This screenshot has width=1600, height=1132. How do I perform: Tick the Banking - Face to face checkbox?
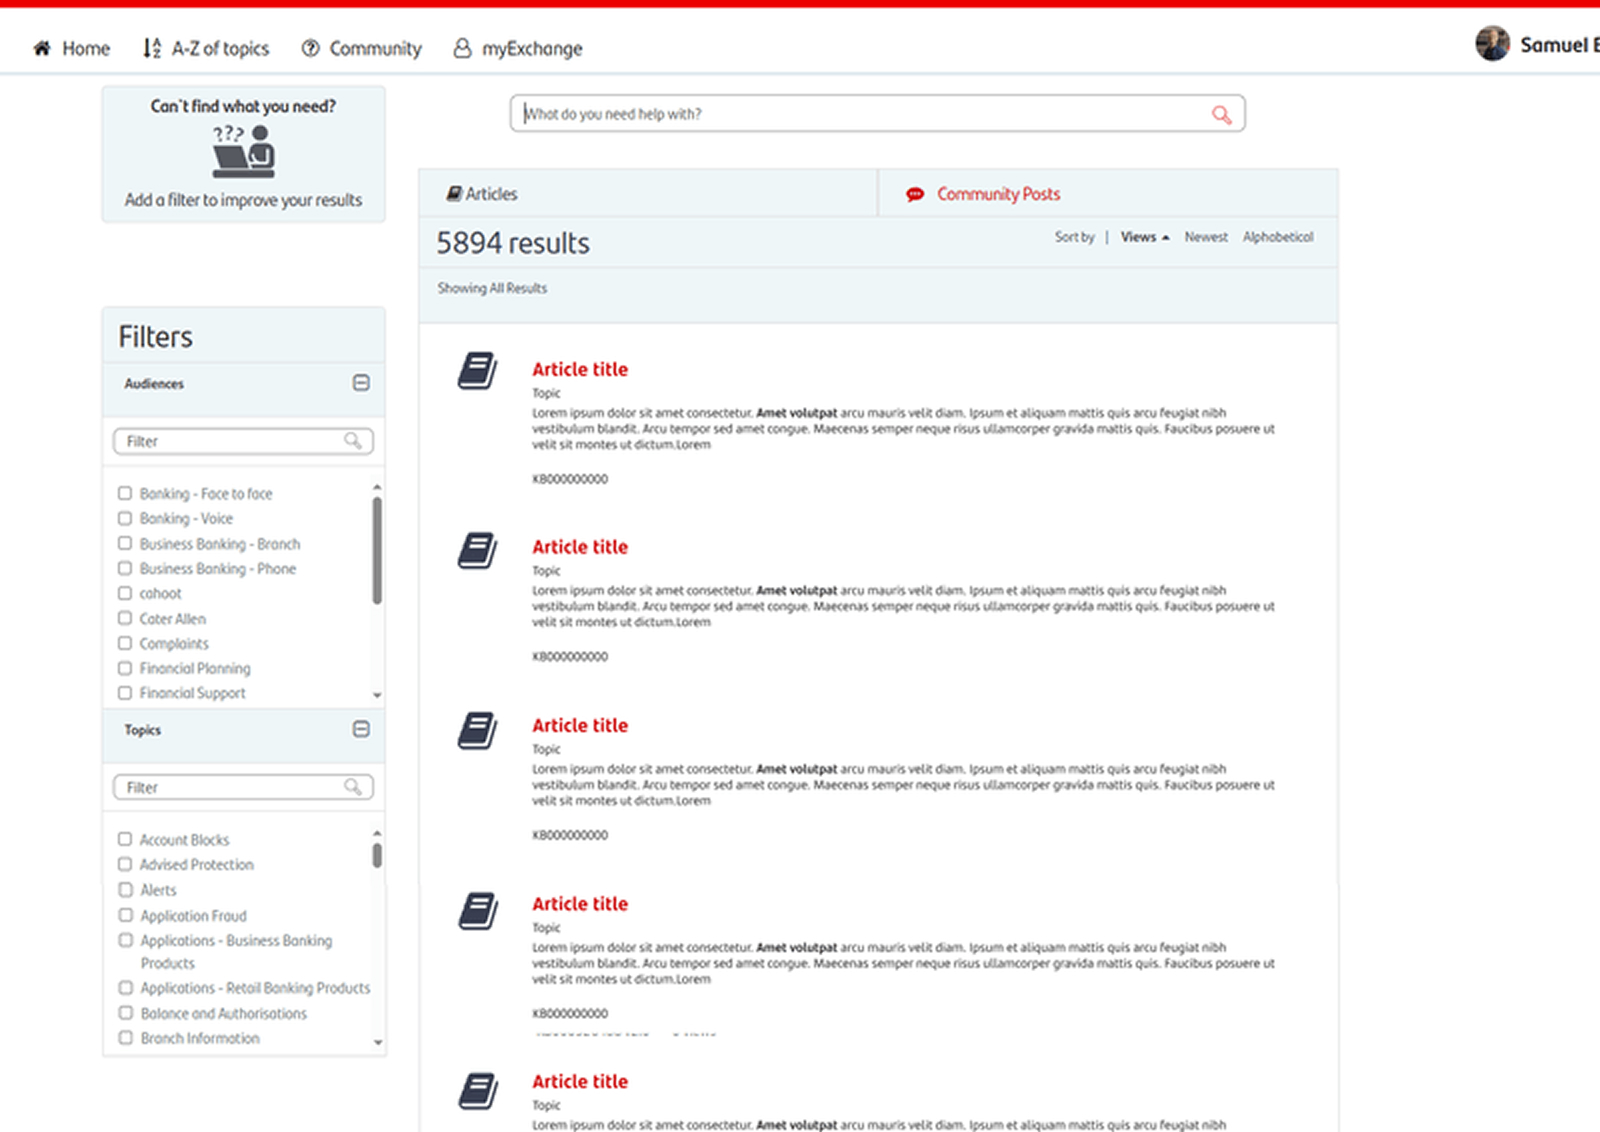click(125, 493)
